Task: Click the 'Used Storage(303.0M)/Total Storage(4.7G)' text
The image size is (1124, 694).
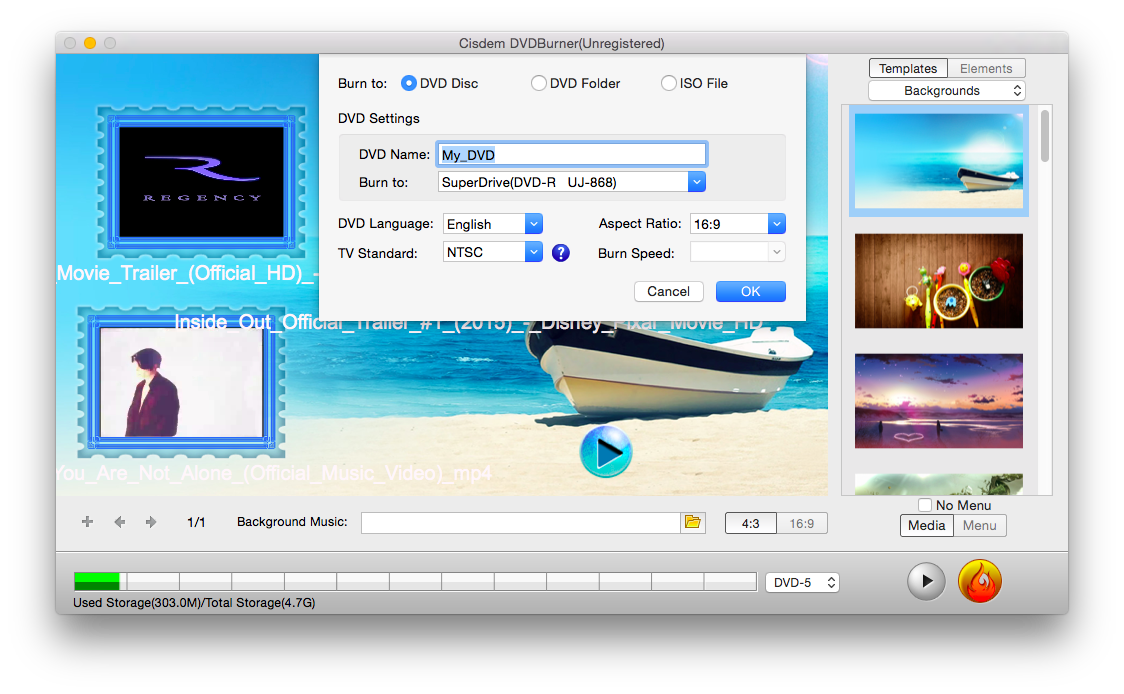Action: [x=194, y=603]
